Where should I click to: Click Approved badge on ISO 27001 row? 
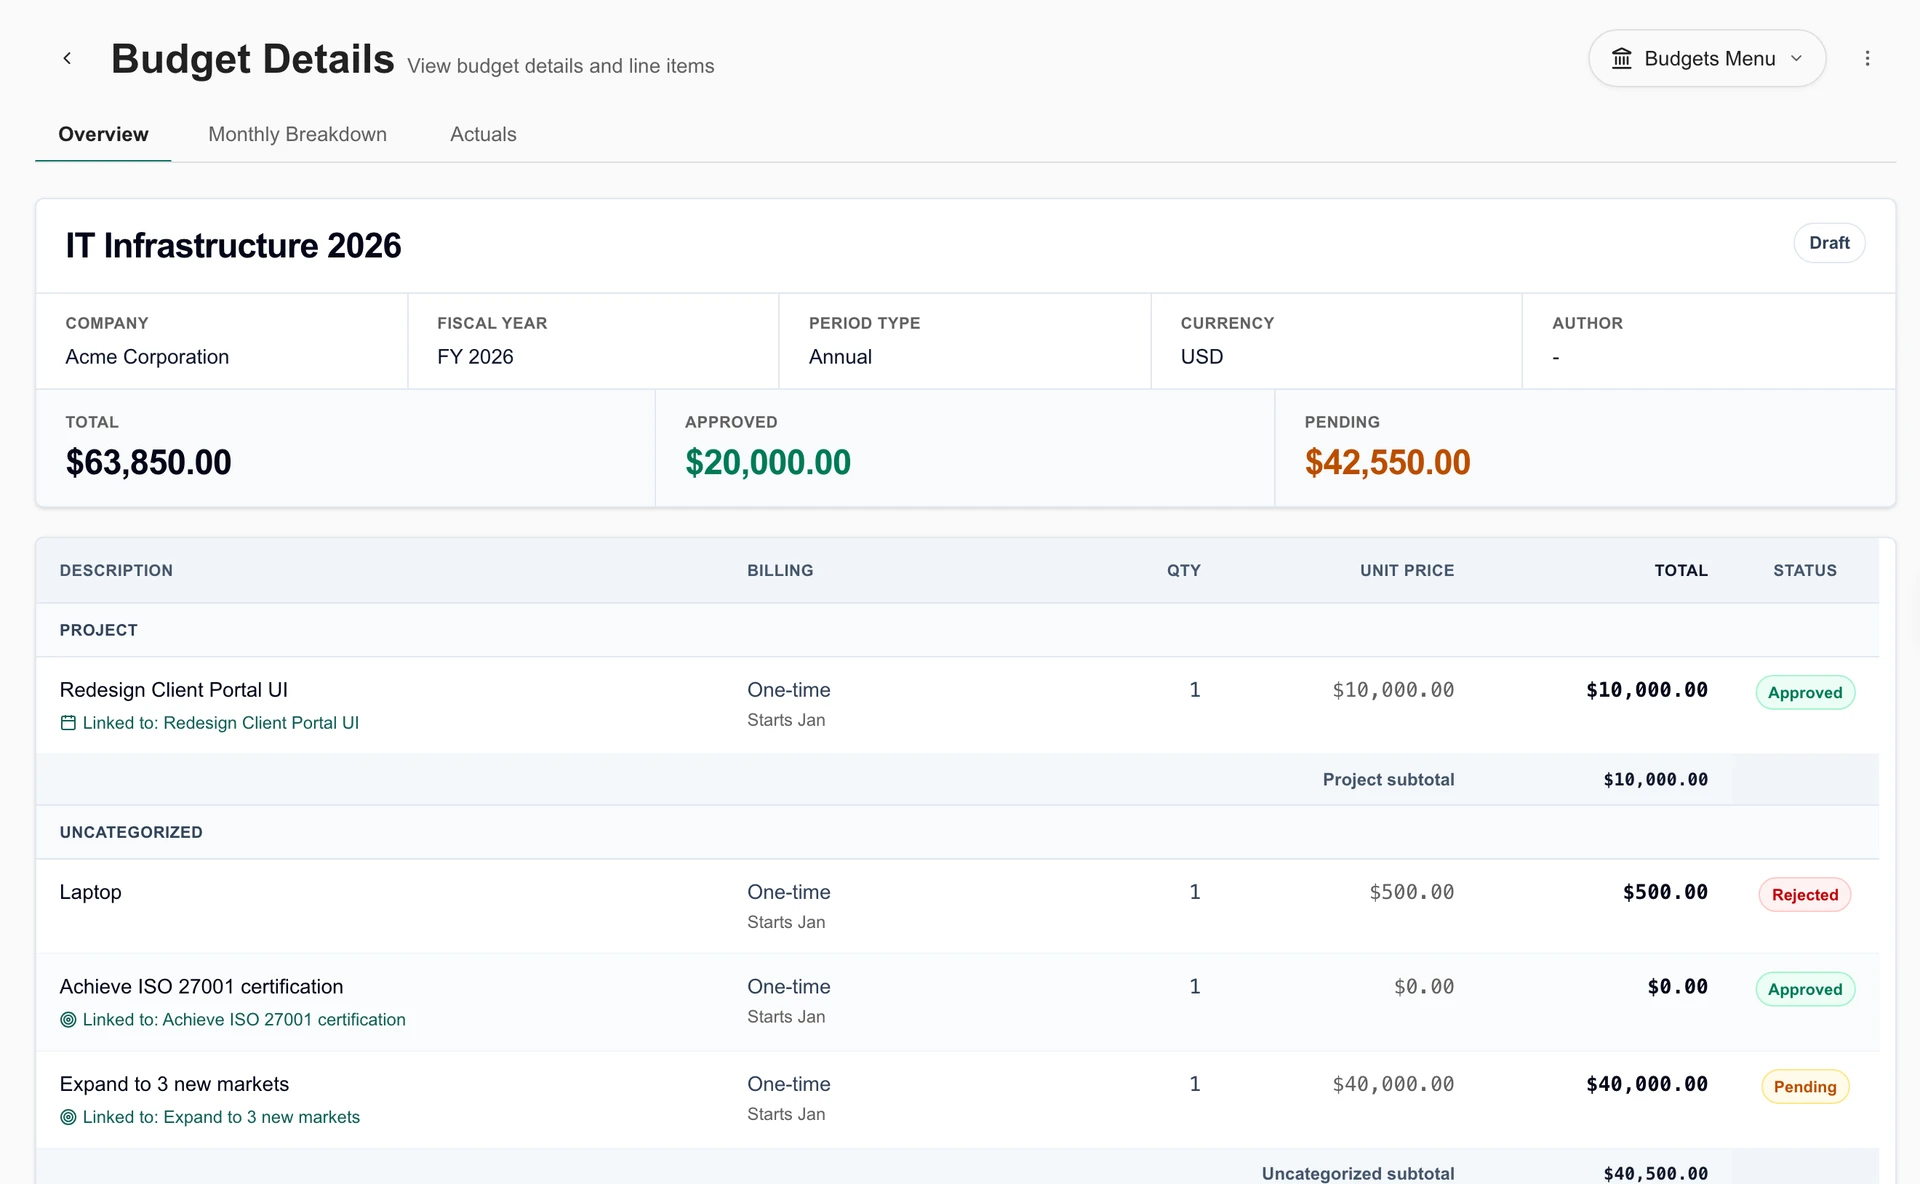[x=1805, y=989]
